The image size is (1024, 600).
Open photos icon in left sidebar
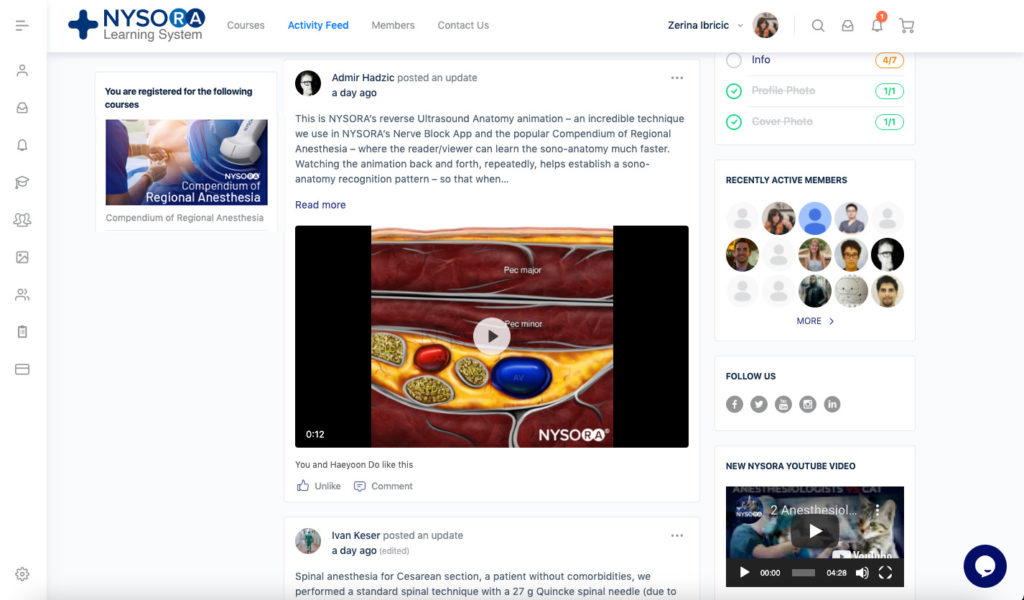(x=22, y=257)
